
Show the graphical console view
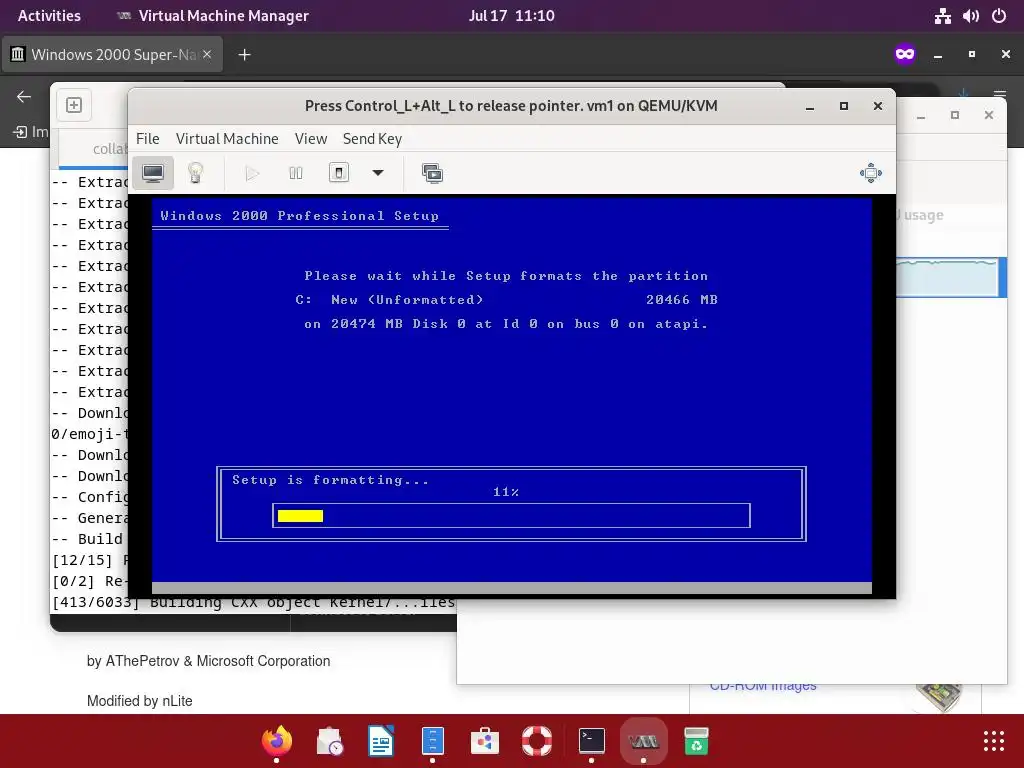pyautogui.click(x=153, y=173)
